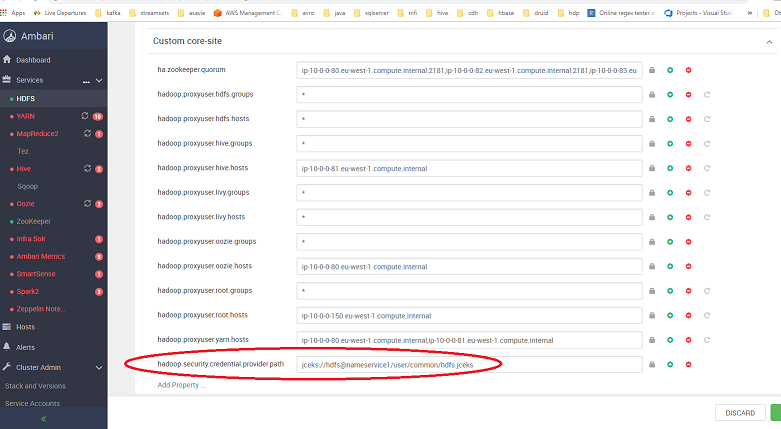Open the Services actions ellipsis menu
This screenshot has height=429, width=781.
[x=86, y=81]
